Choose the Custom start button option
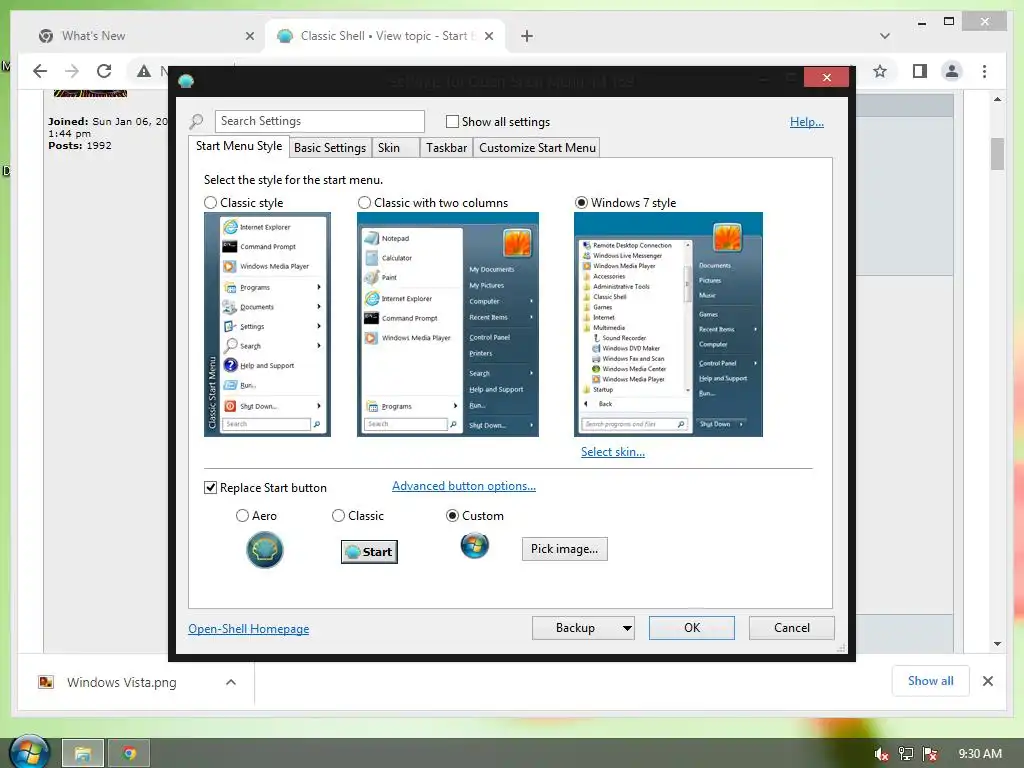This screenshot has width=1024, height=768. pyautogui.click(x=452, y=516)
